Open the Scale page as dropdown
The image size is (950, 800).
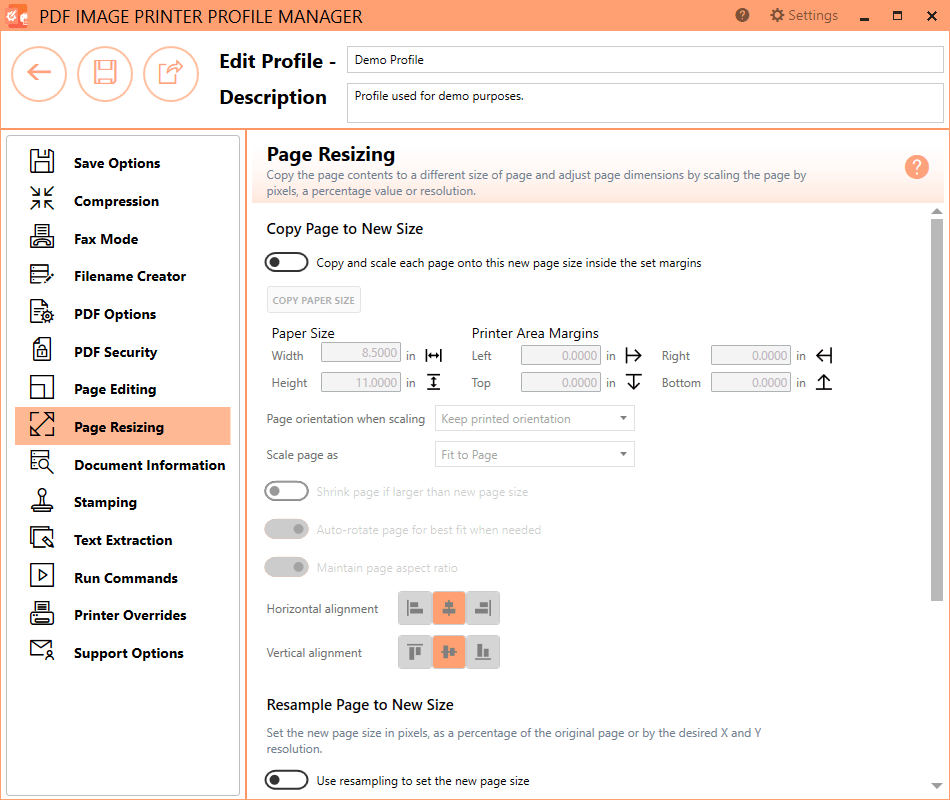point(534,453)
